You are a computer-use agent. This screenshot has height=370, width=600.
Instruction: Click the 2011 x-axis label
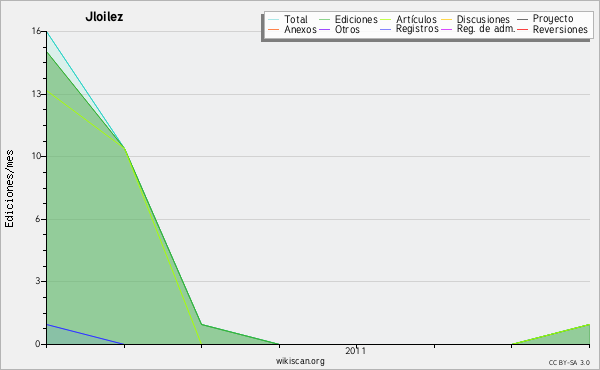(355, 350)
